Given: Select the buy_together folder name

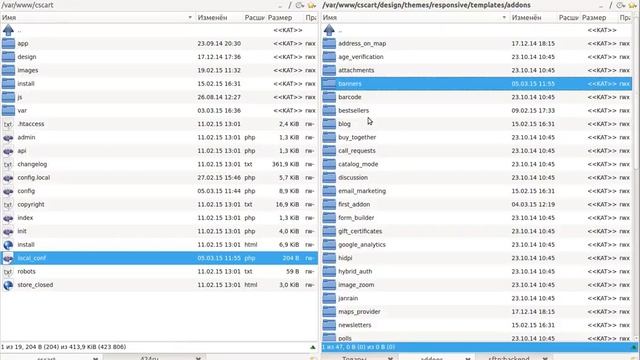Looking at the screenshot, I should pyautogui.click(x=357, y=138).
